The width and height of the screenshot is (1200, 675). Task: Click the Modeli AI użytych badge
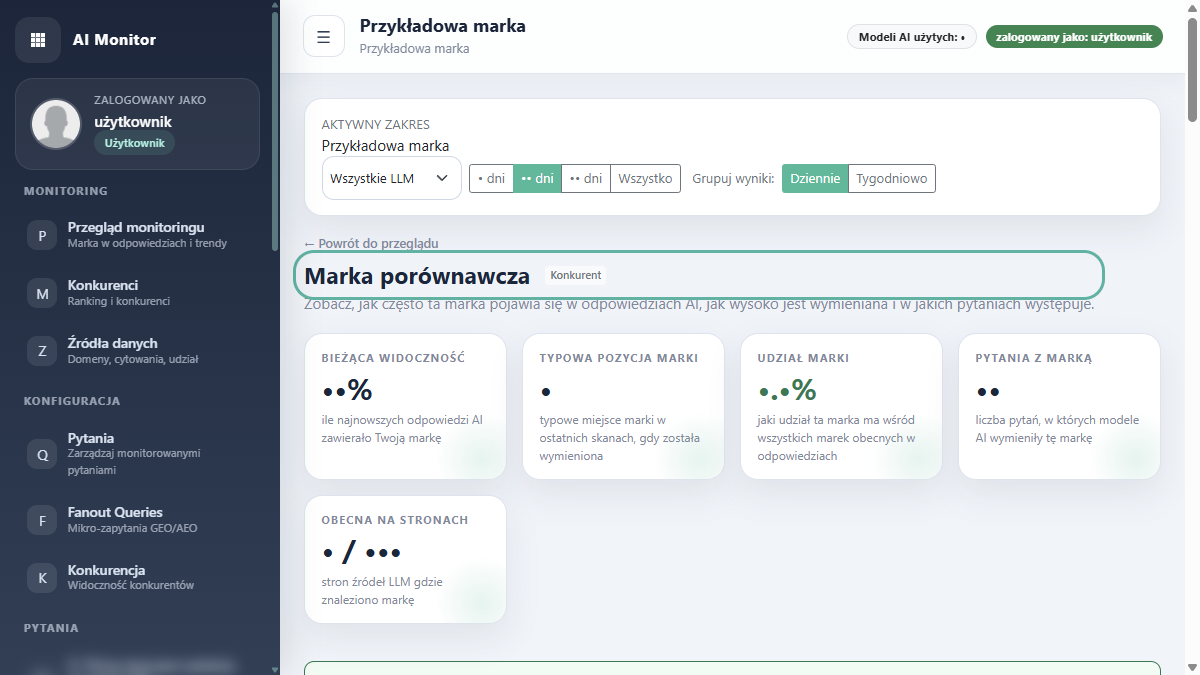(911, 37)
